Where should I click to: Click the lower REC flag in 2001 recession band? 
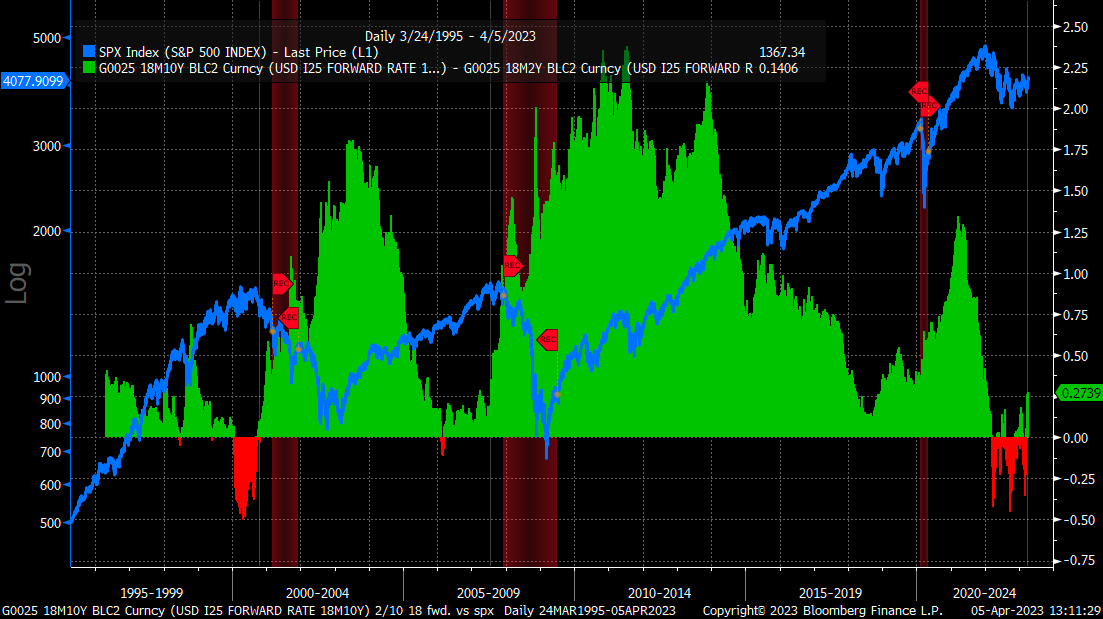(x=289, y=319)
